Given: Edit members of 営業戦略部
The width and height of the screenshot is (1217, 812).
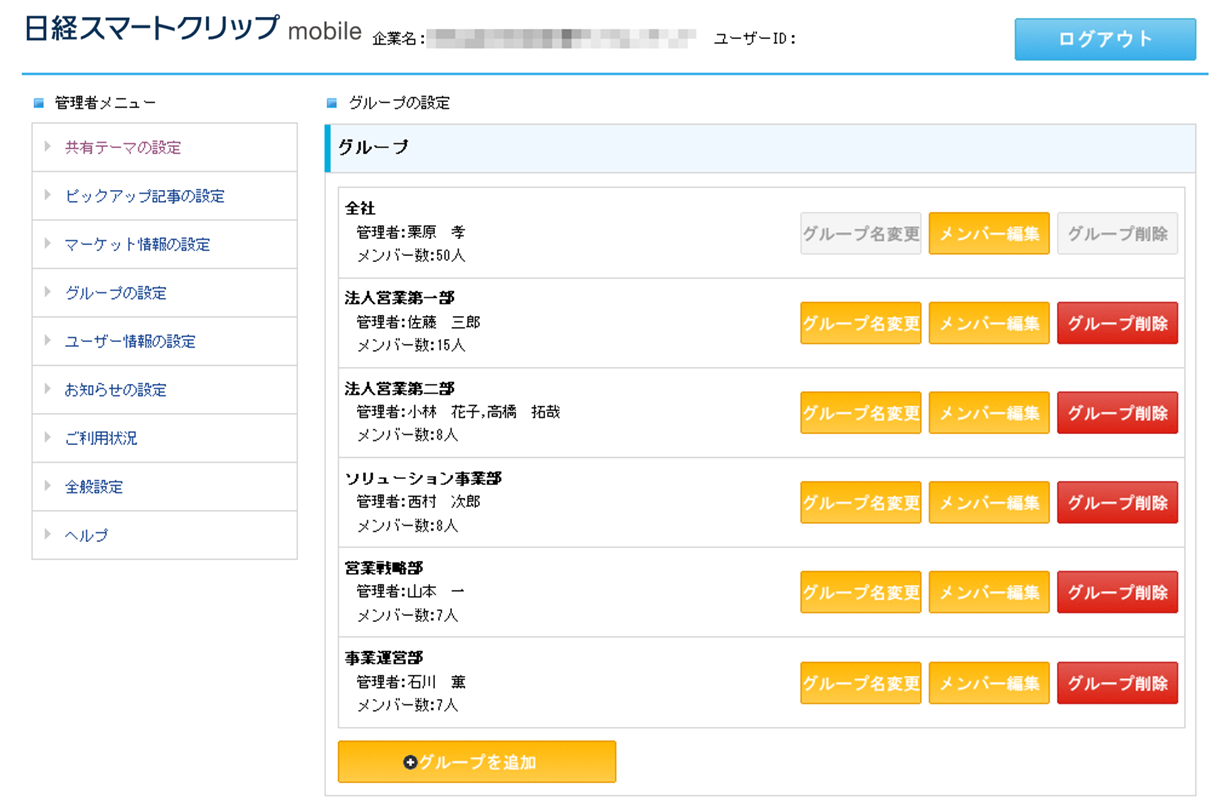Looking at the screenshot, I should 989,592.
